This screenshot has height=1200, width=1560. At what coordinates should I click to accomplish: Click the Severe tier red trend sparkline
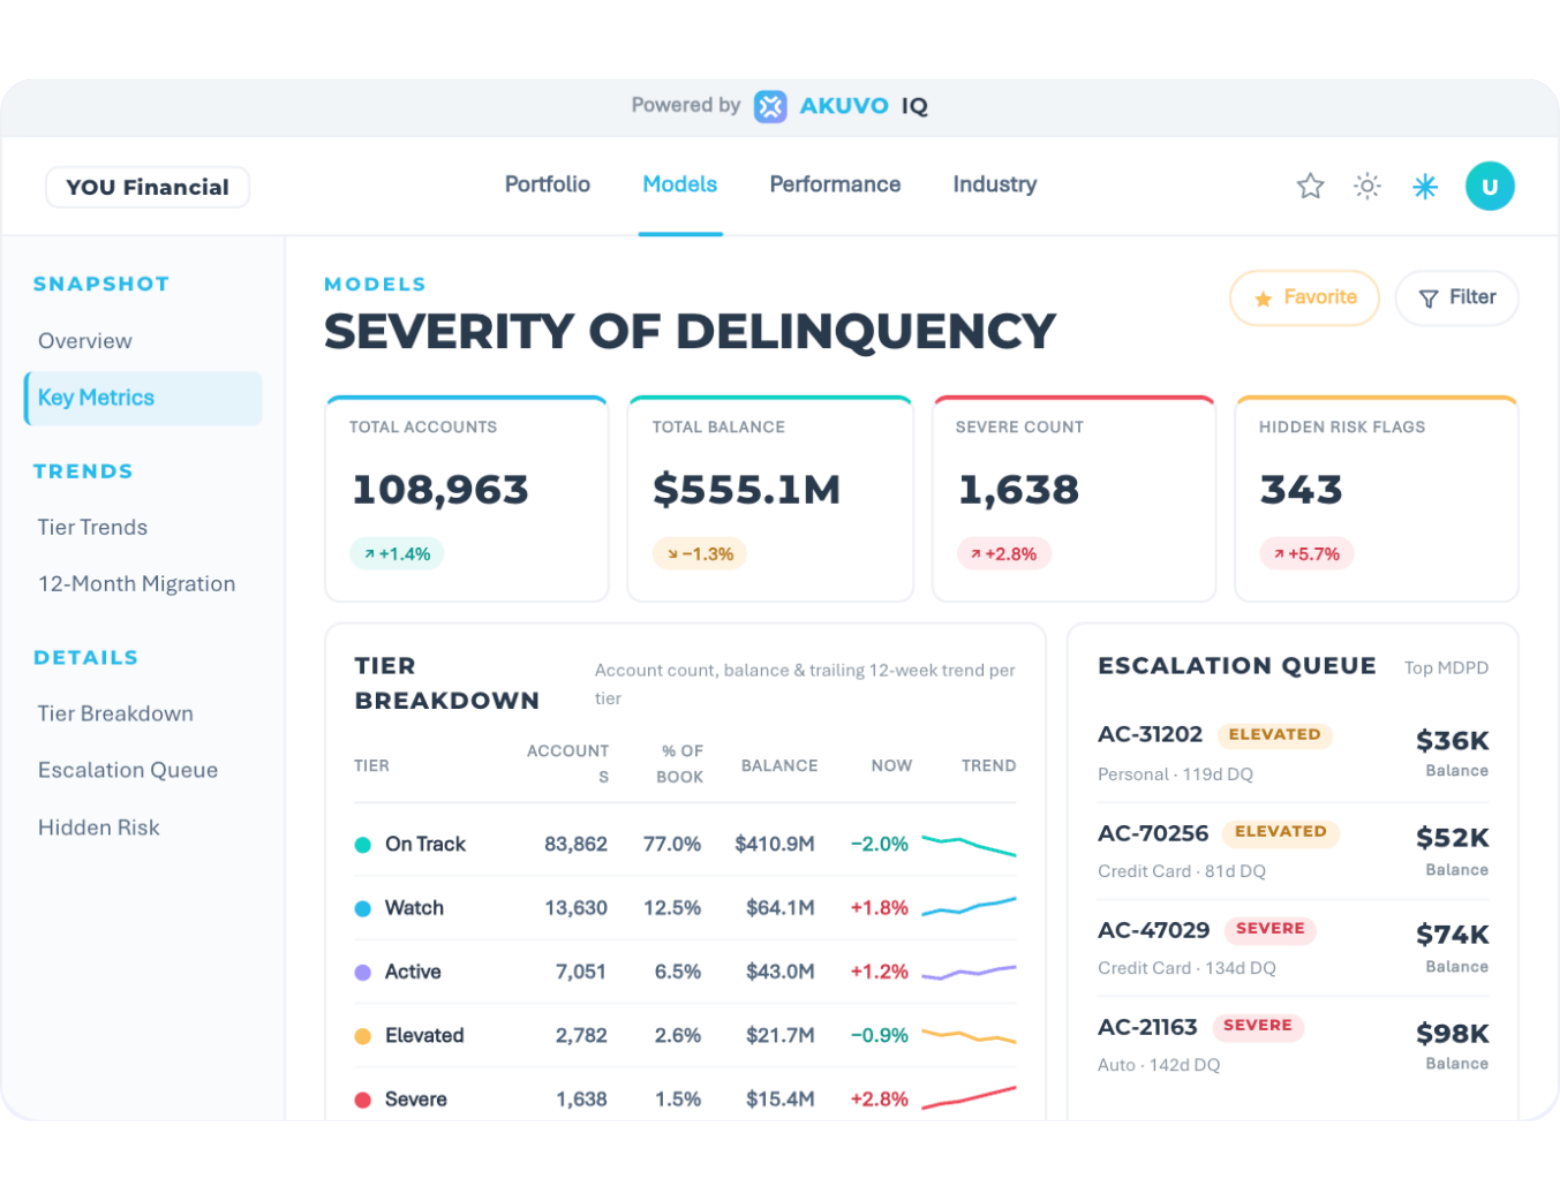click(969, 1098)
